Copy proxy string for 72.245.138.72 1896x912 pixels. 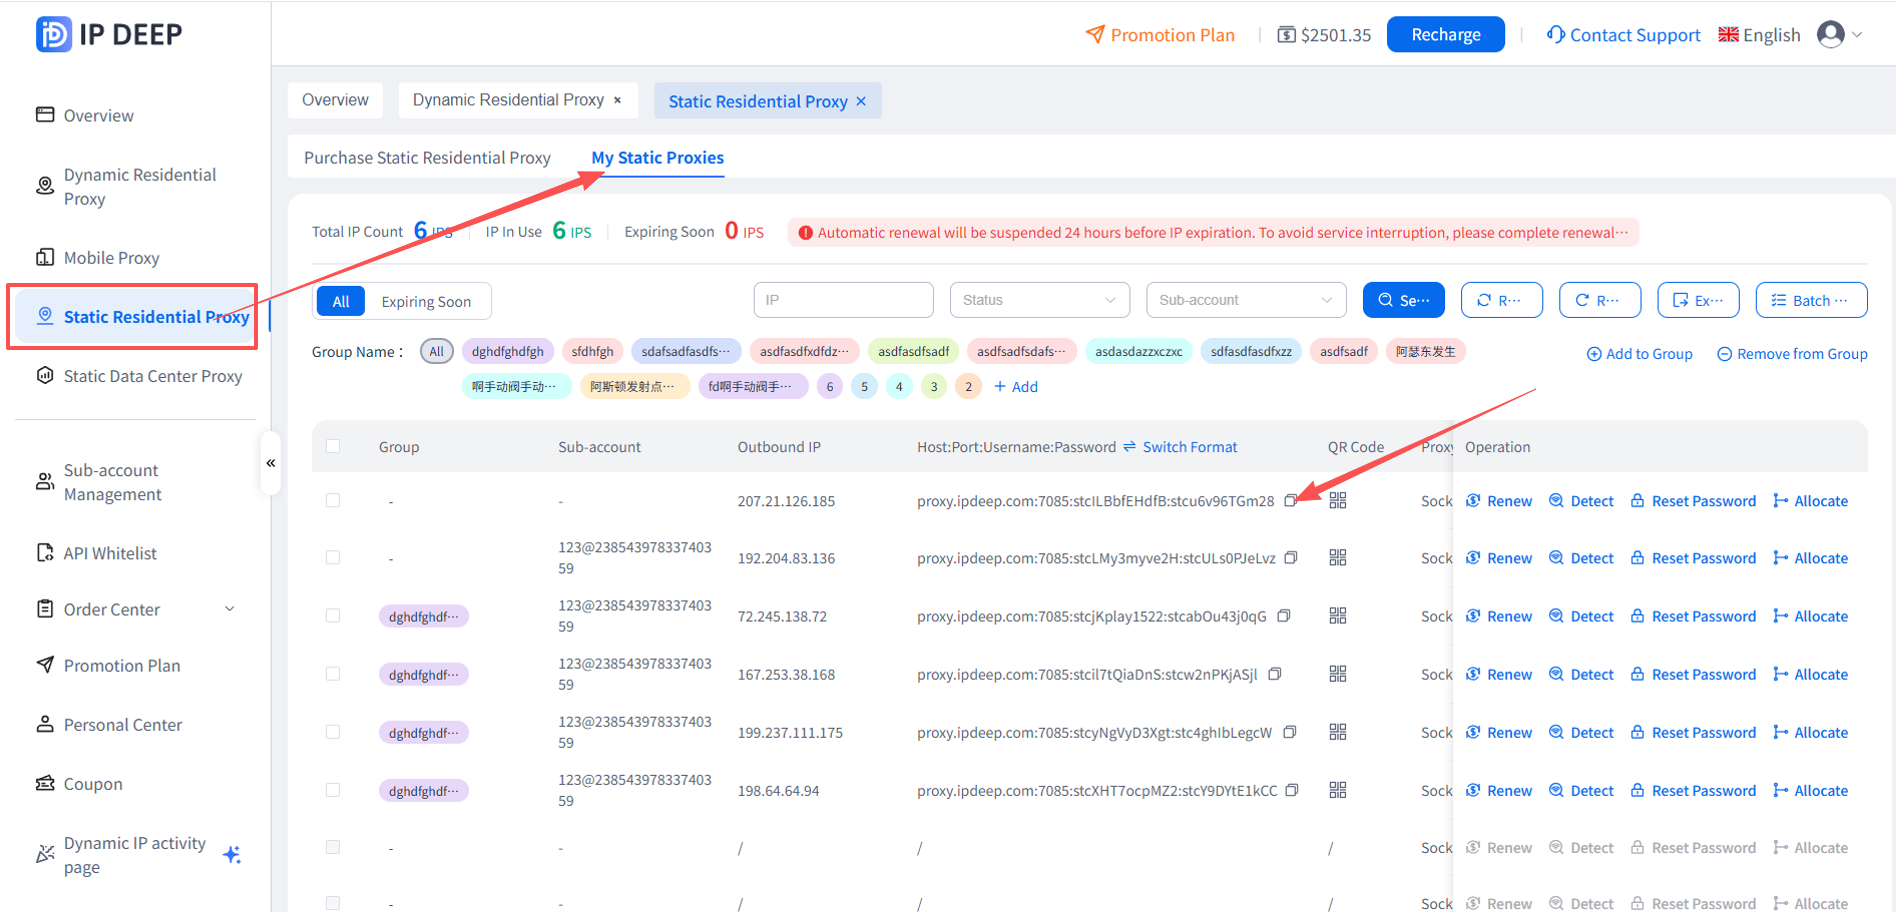[x=1284, y=615]
